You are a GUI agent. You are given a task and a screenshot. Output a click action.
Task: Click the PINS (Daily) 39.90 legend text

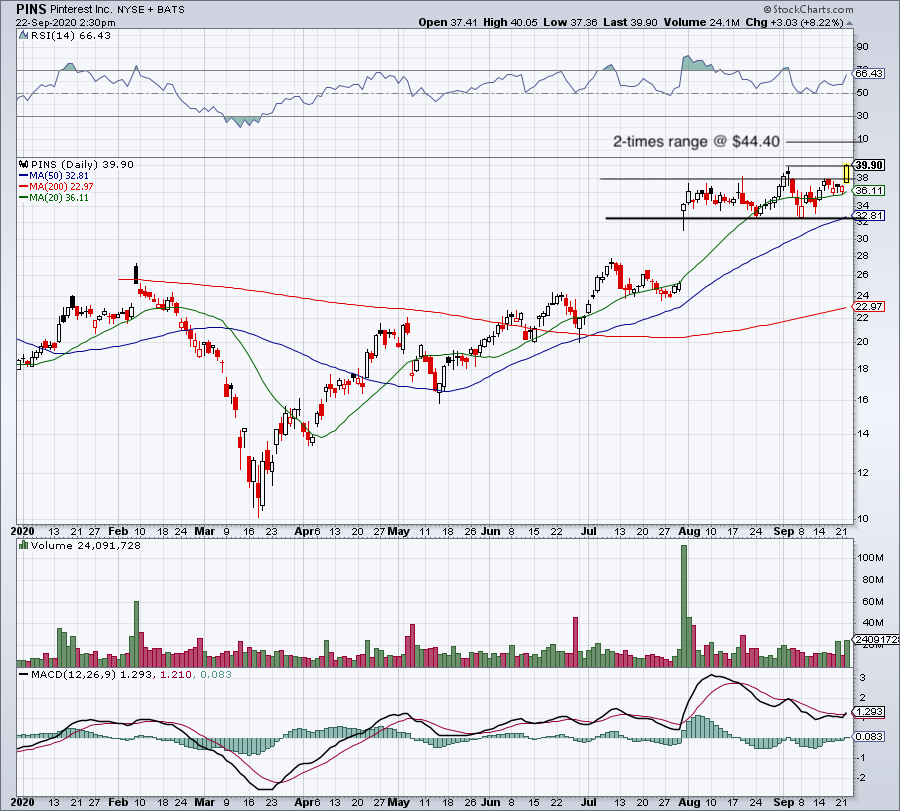82,164
